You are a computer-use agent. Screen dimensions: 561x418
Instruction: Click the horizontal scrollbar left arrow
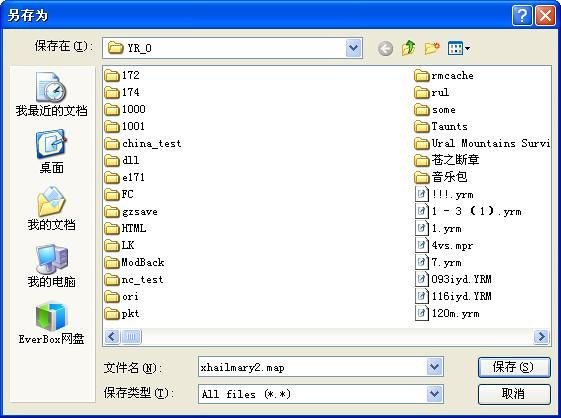pos(112,337)
